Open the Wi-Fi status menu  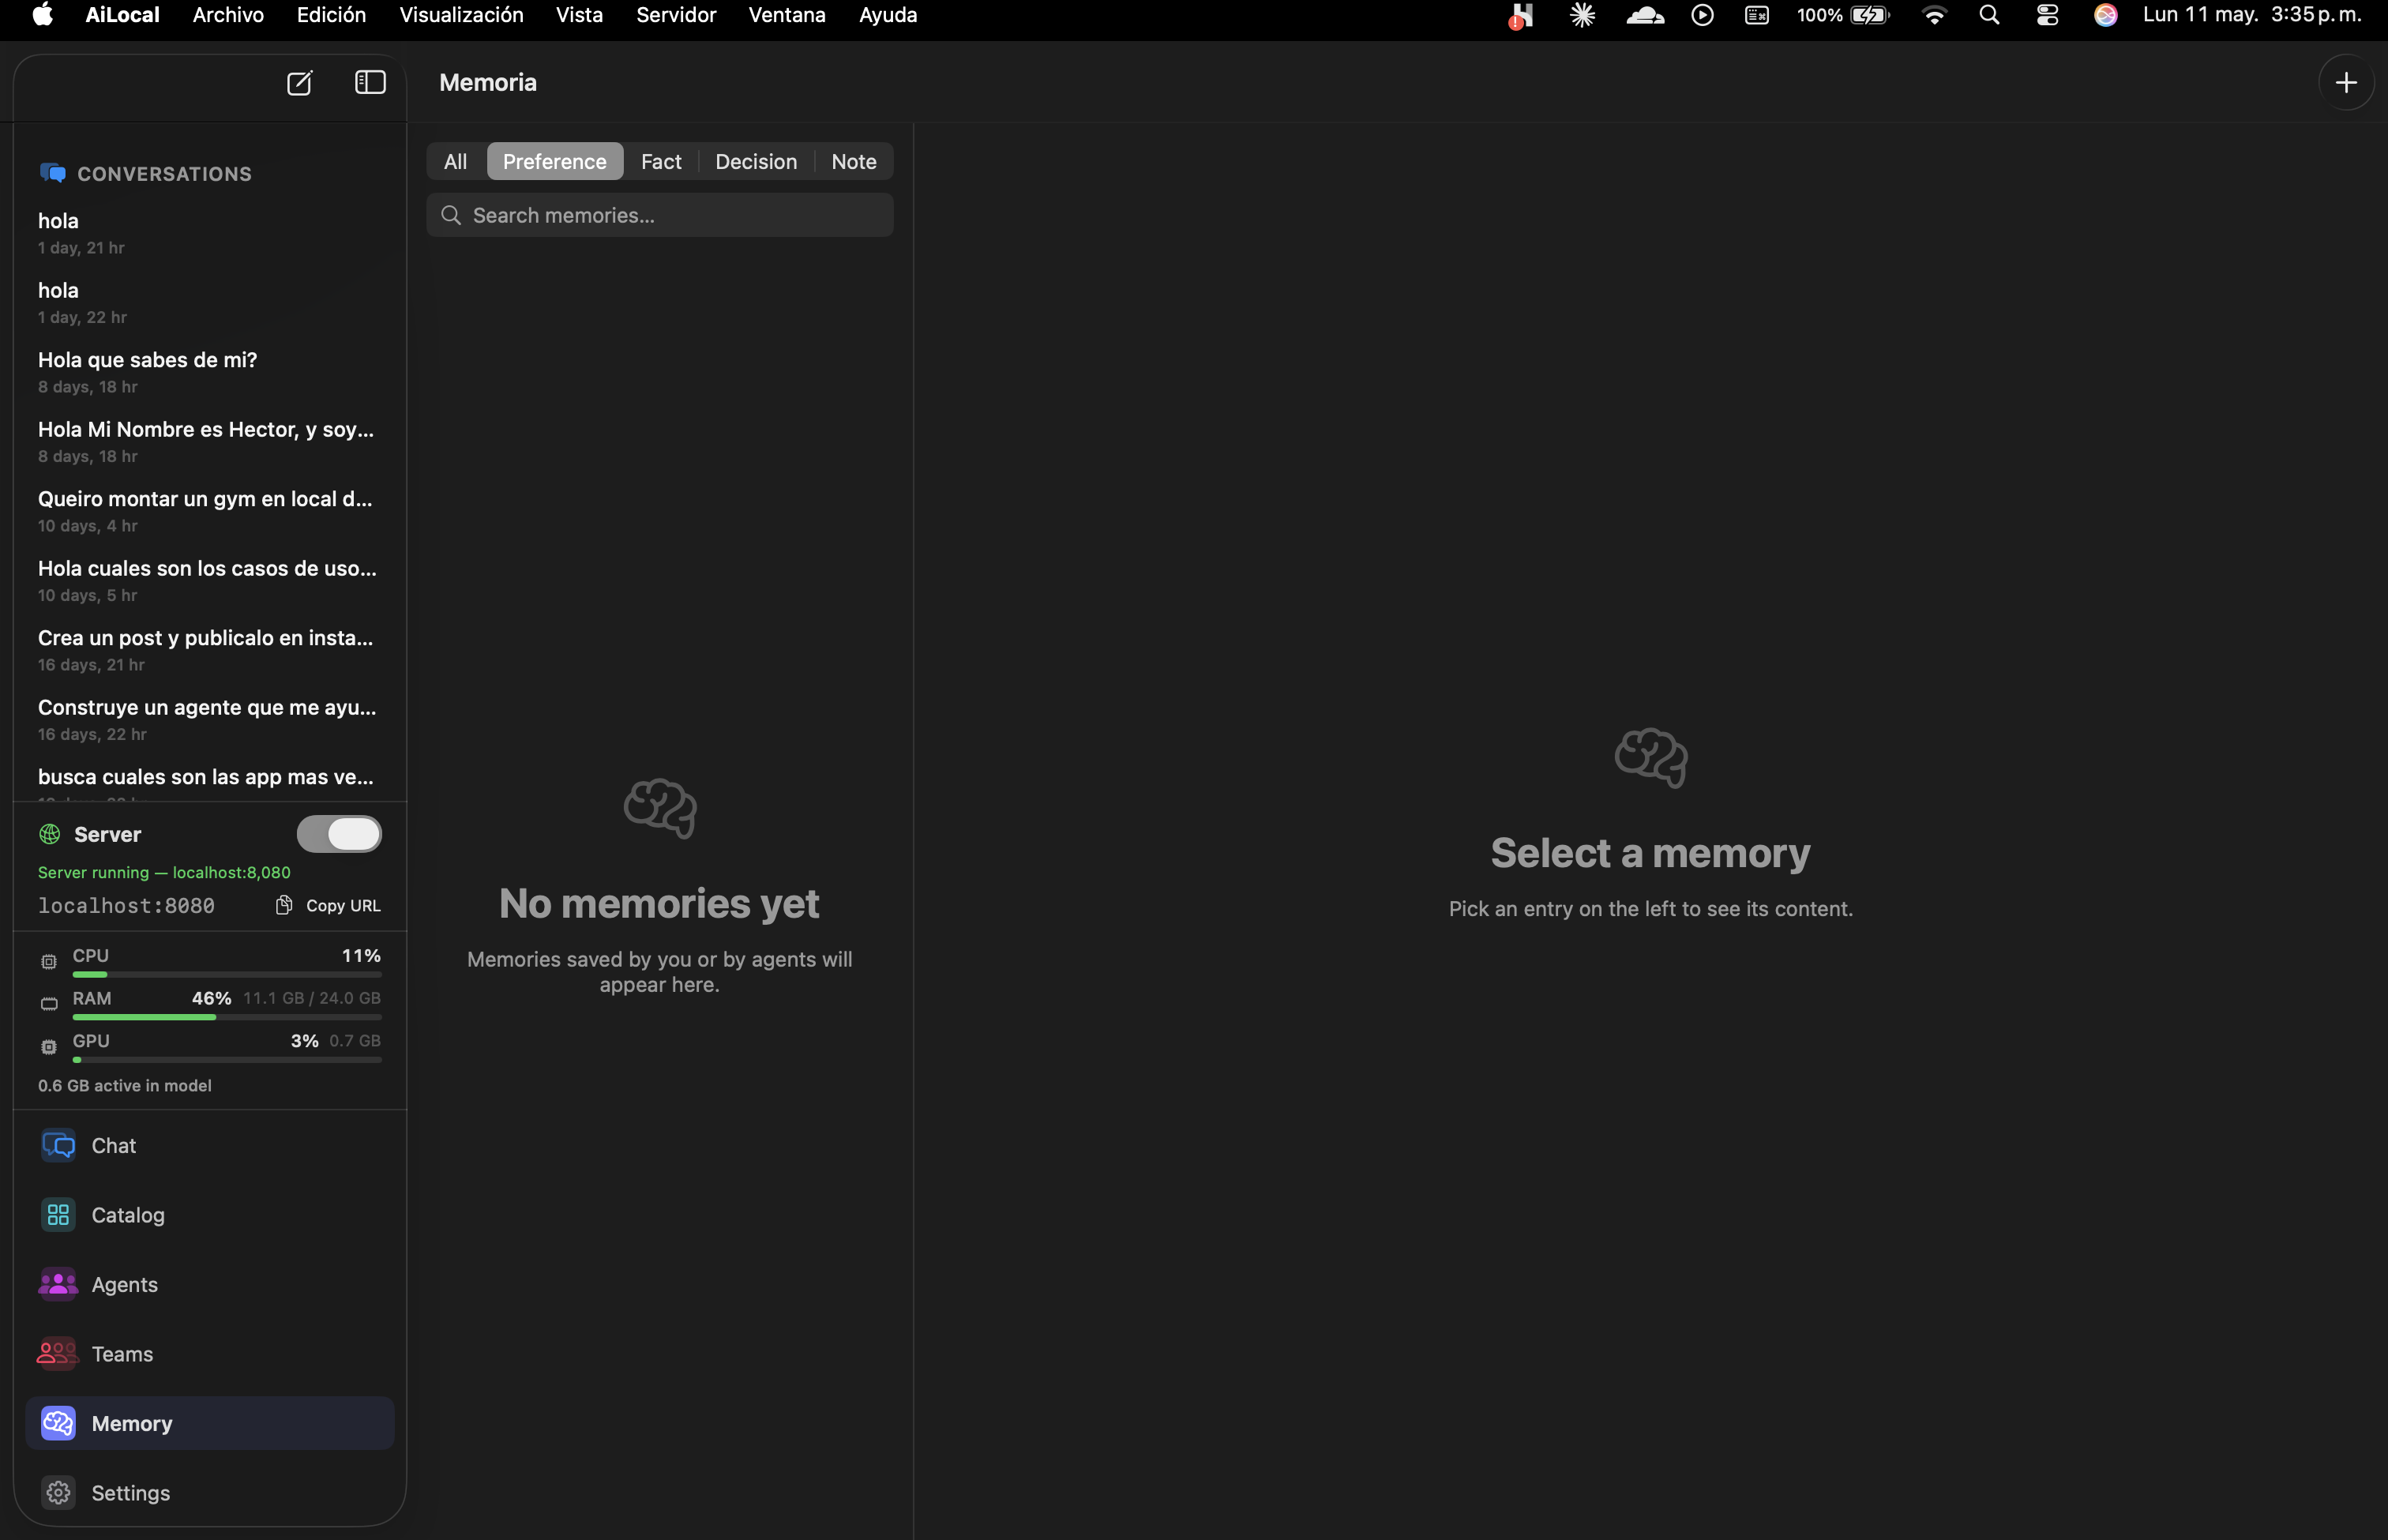pyautogui.click(x=1934, y=15)
